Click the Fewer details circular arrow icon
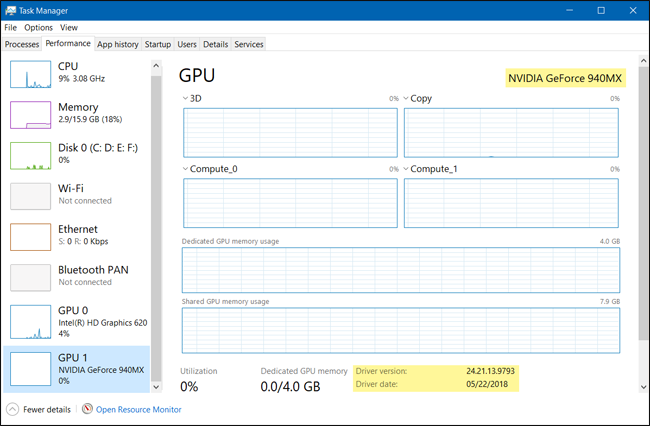The width and height of the screenshot is (650, 426). pos(12,409)
